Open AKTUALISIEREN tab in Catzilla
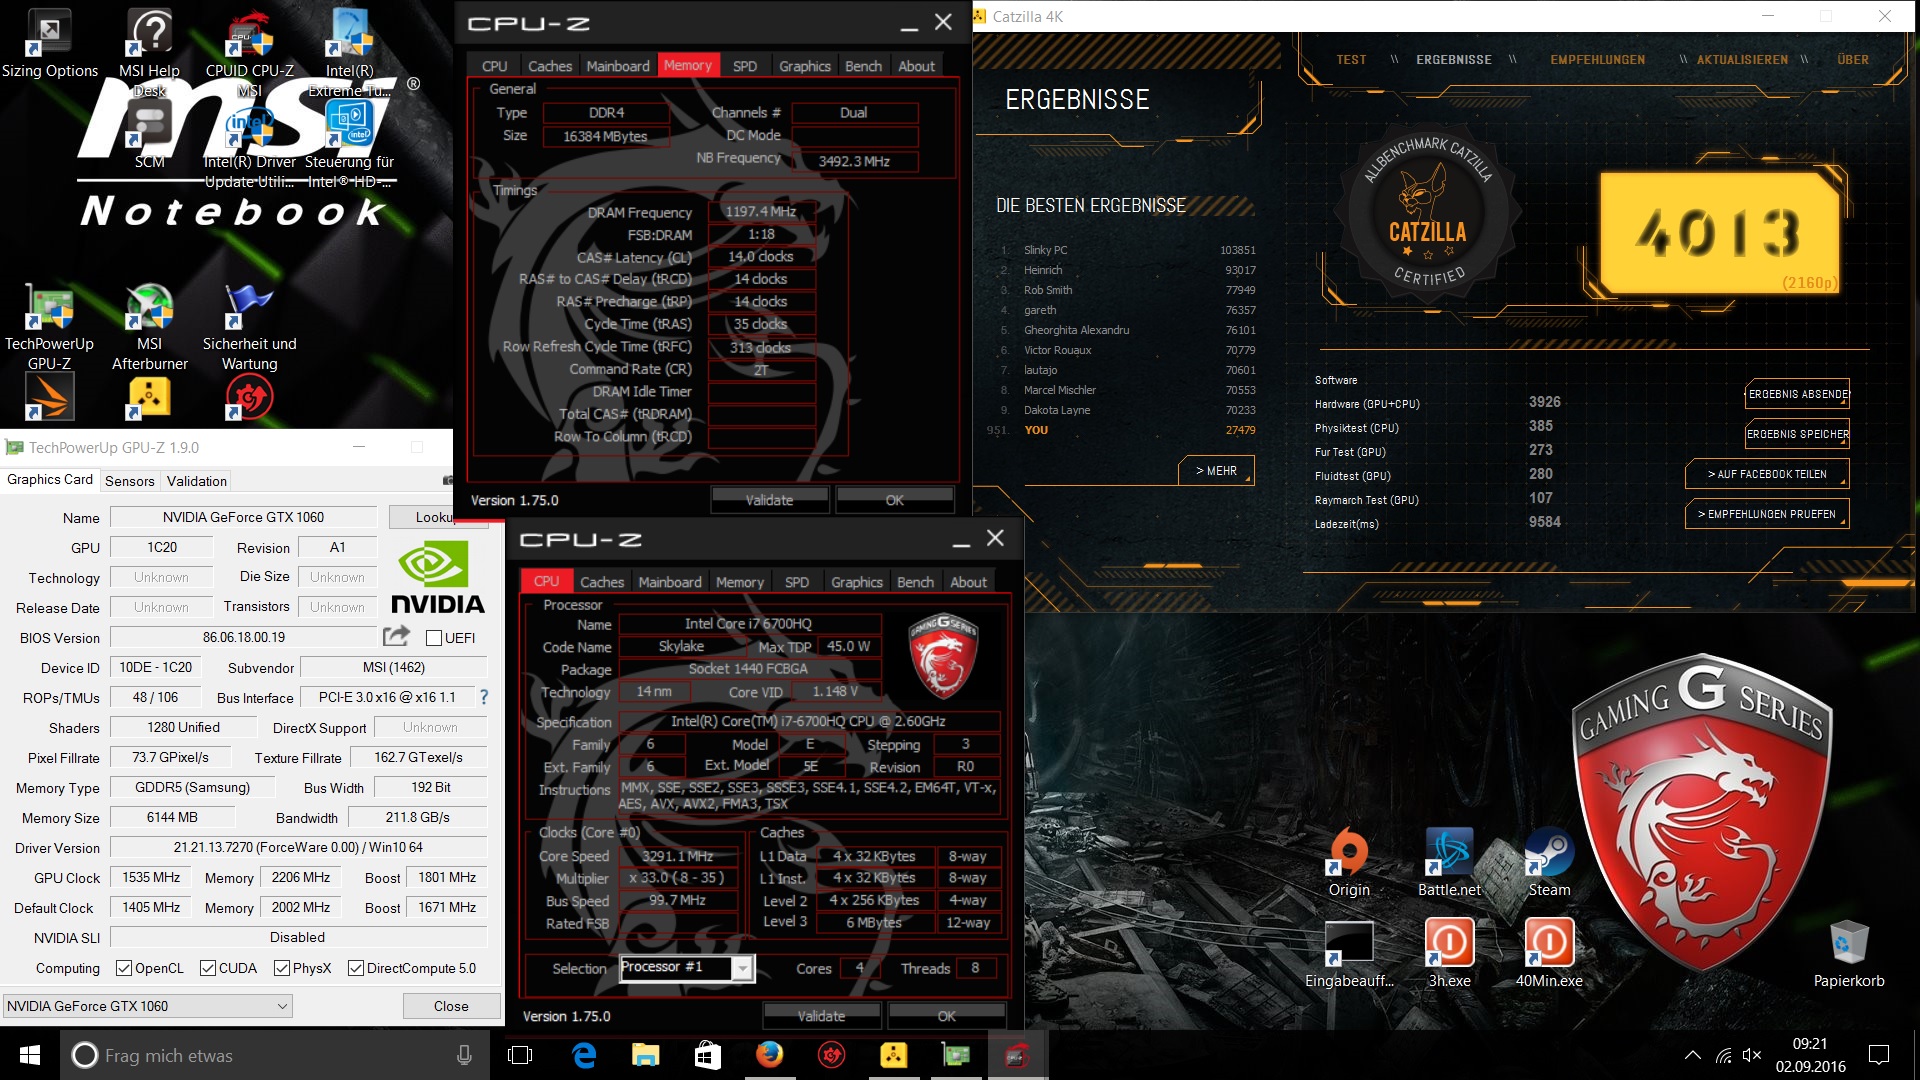Viewport: 1920px width, 1080px height. click(x=1742, y=60)
